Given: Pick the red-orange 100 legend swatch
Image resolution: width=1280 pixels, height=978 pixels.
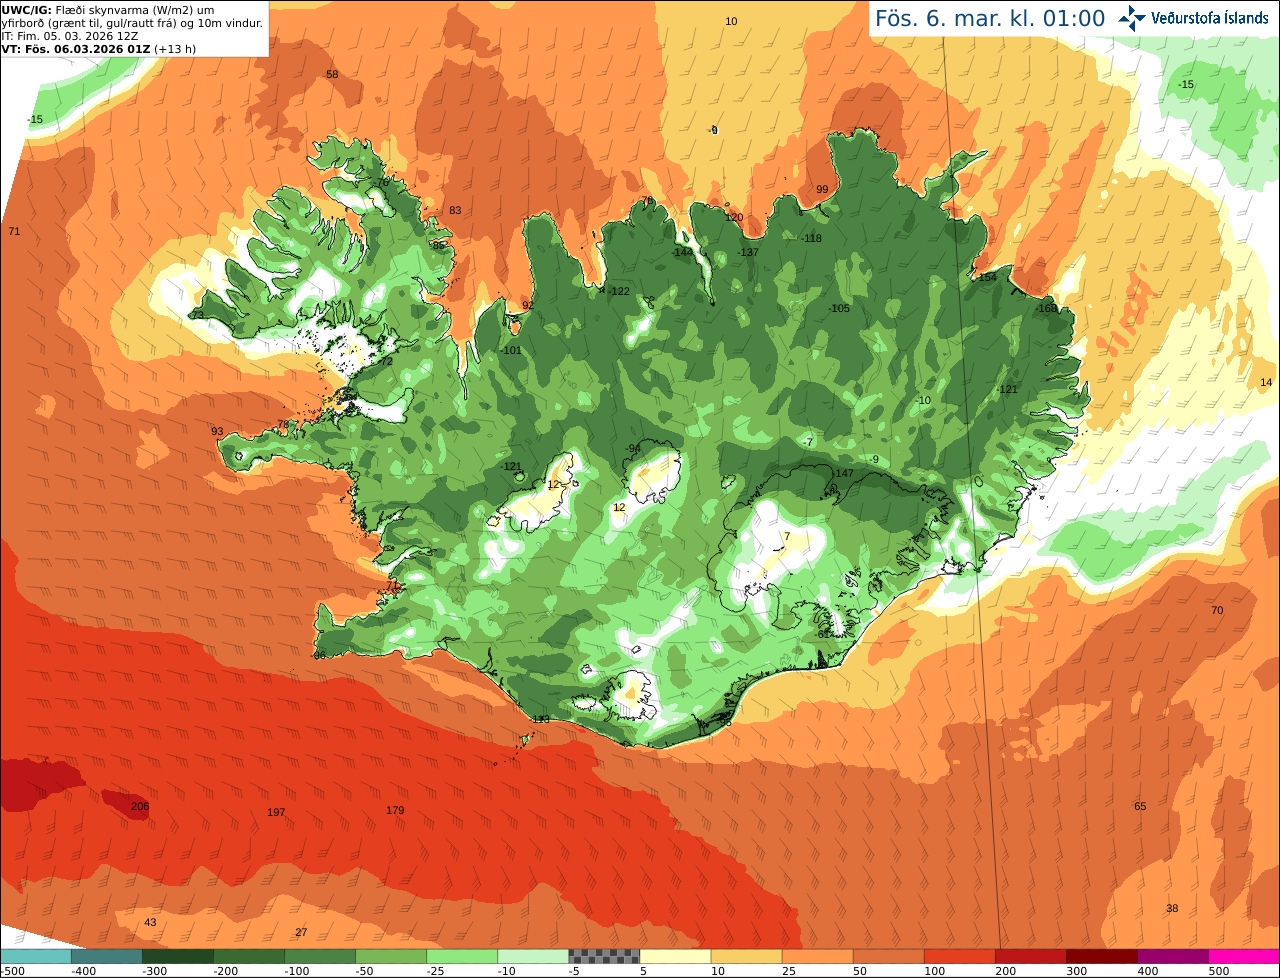Looking at the screenshot, I should point(959,956).
